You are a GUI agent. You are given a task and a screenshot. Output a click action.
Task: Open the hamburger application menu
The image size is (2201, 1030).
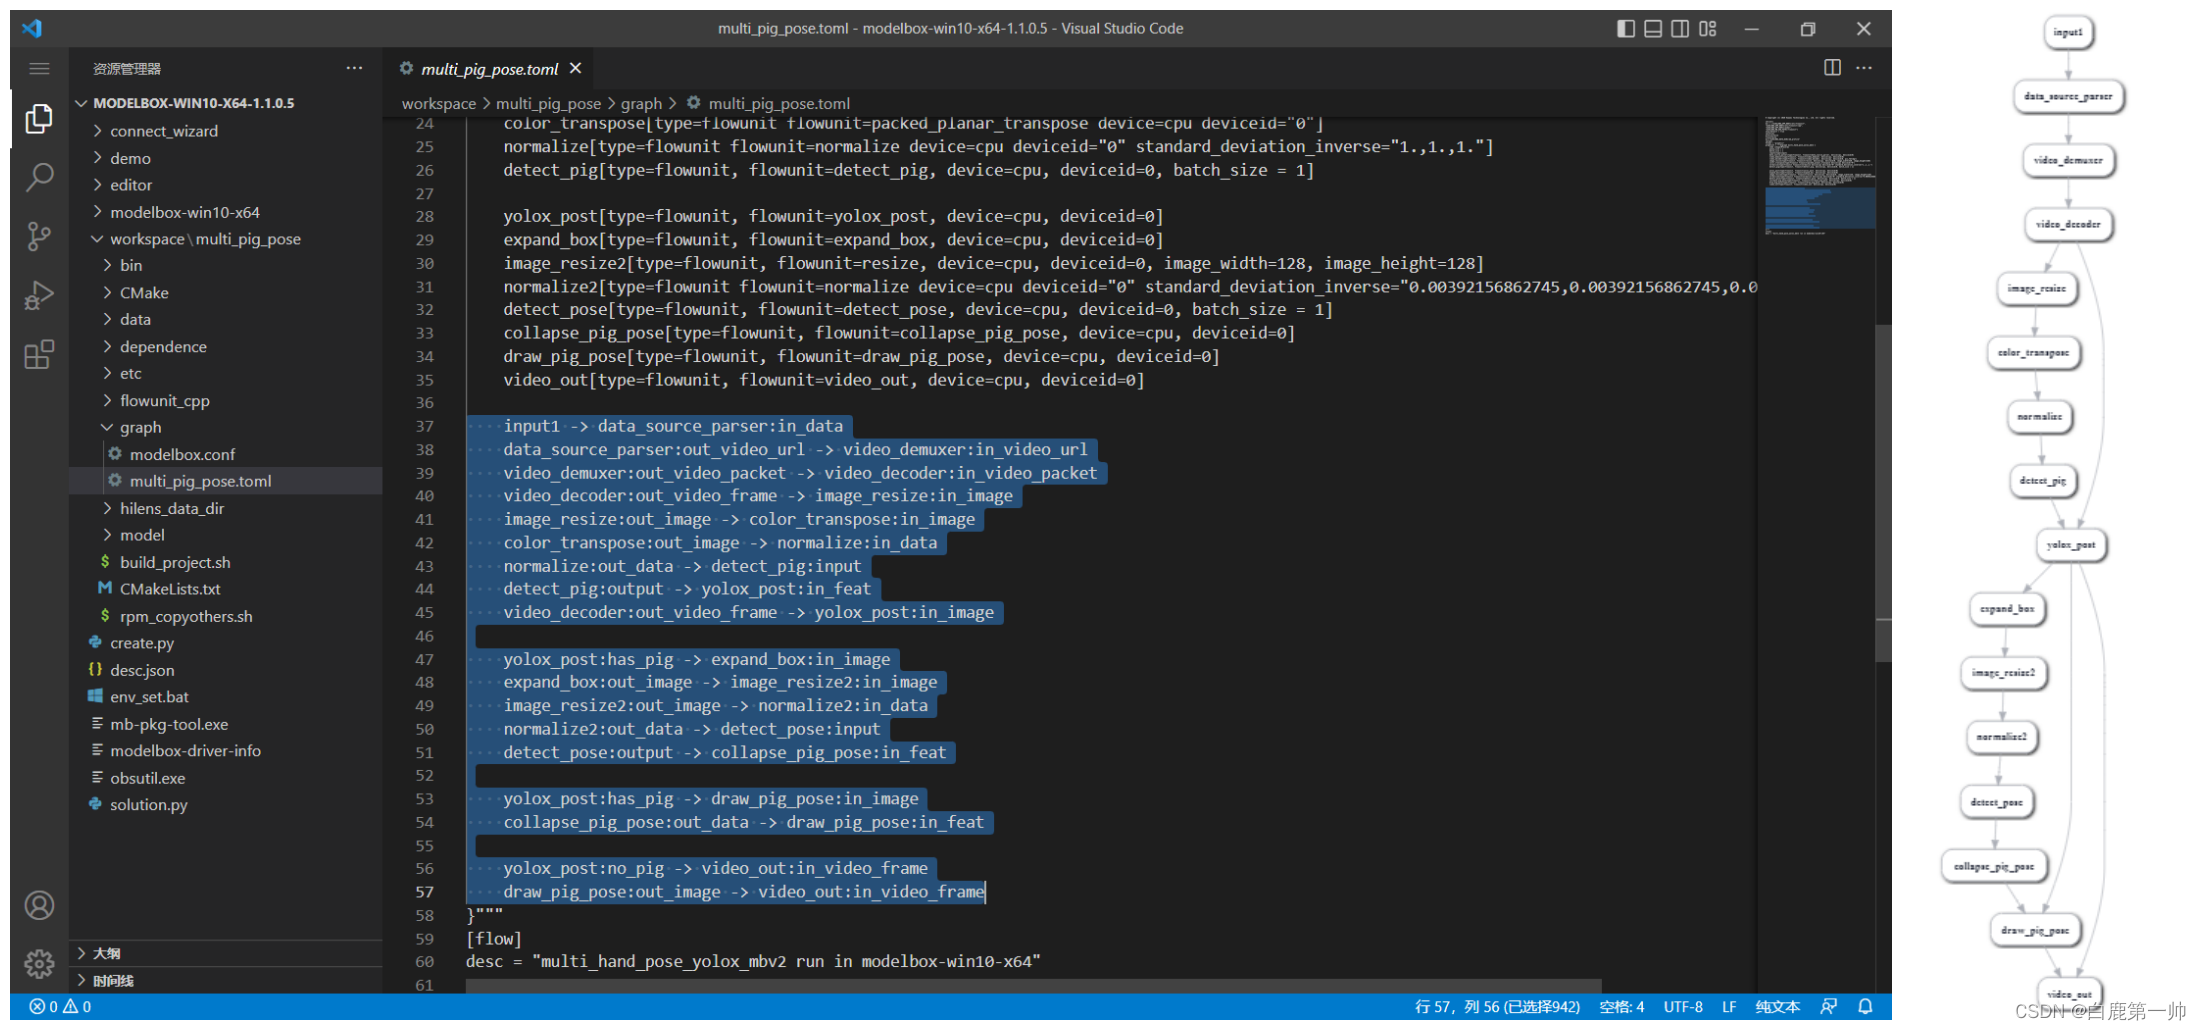point(39,68)
